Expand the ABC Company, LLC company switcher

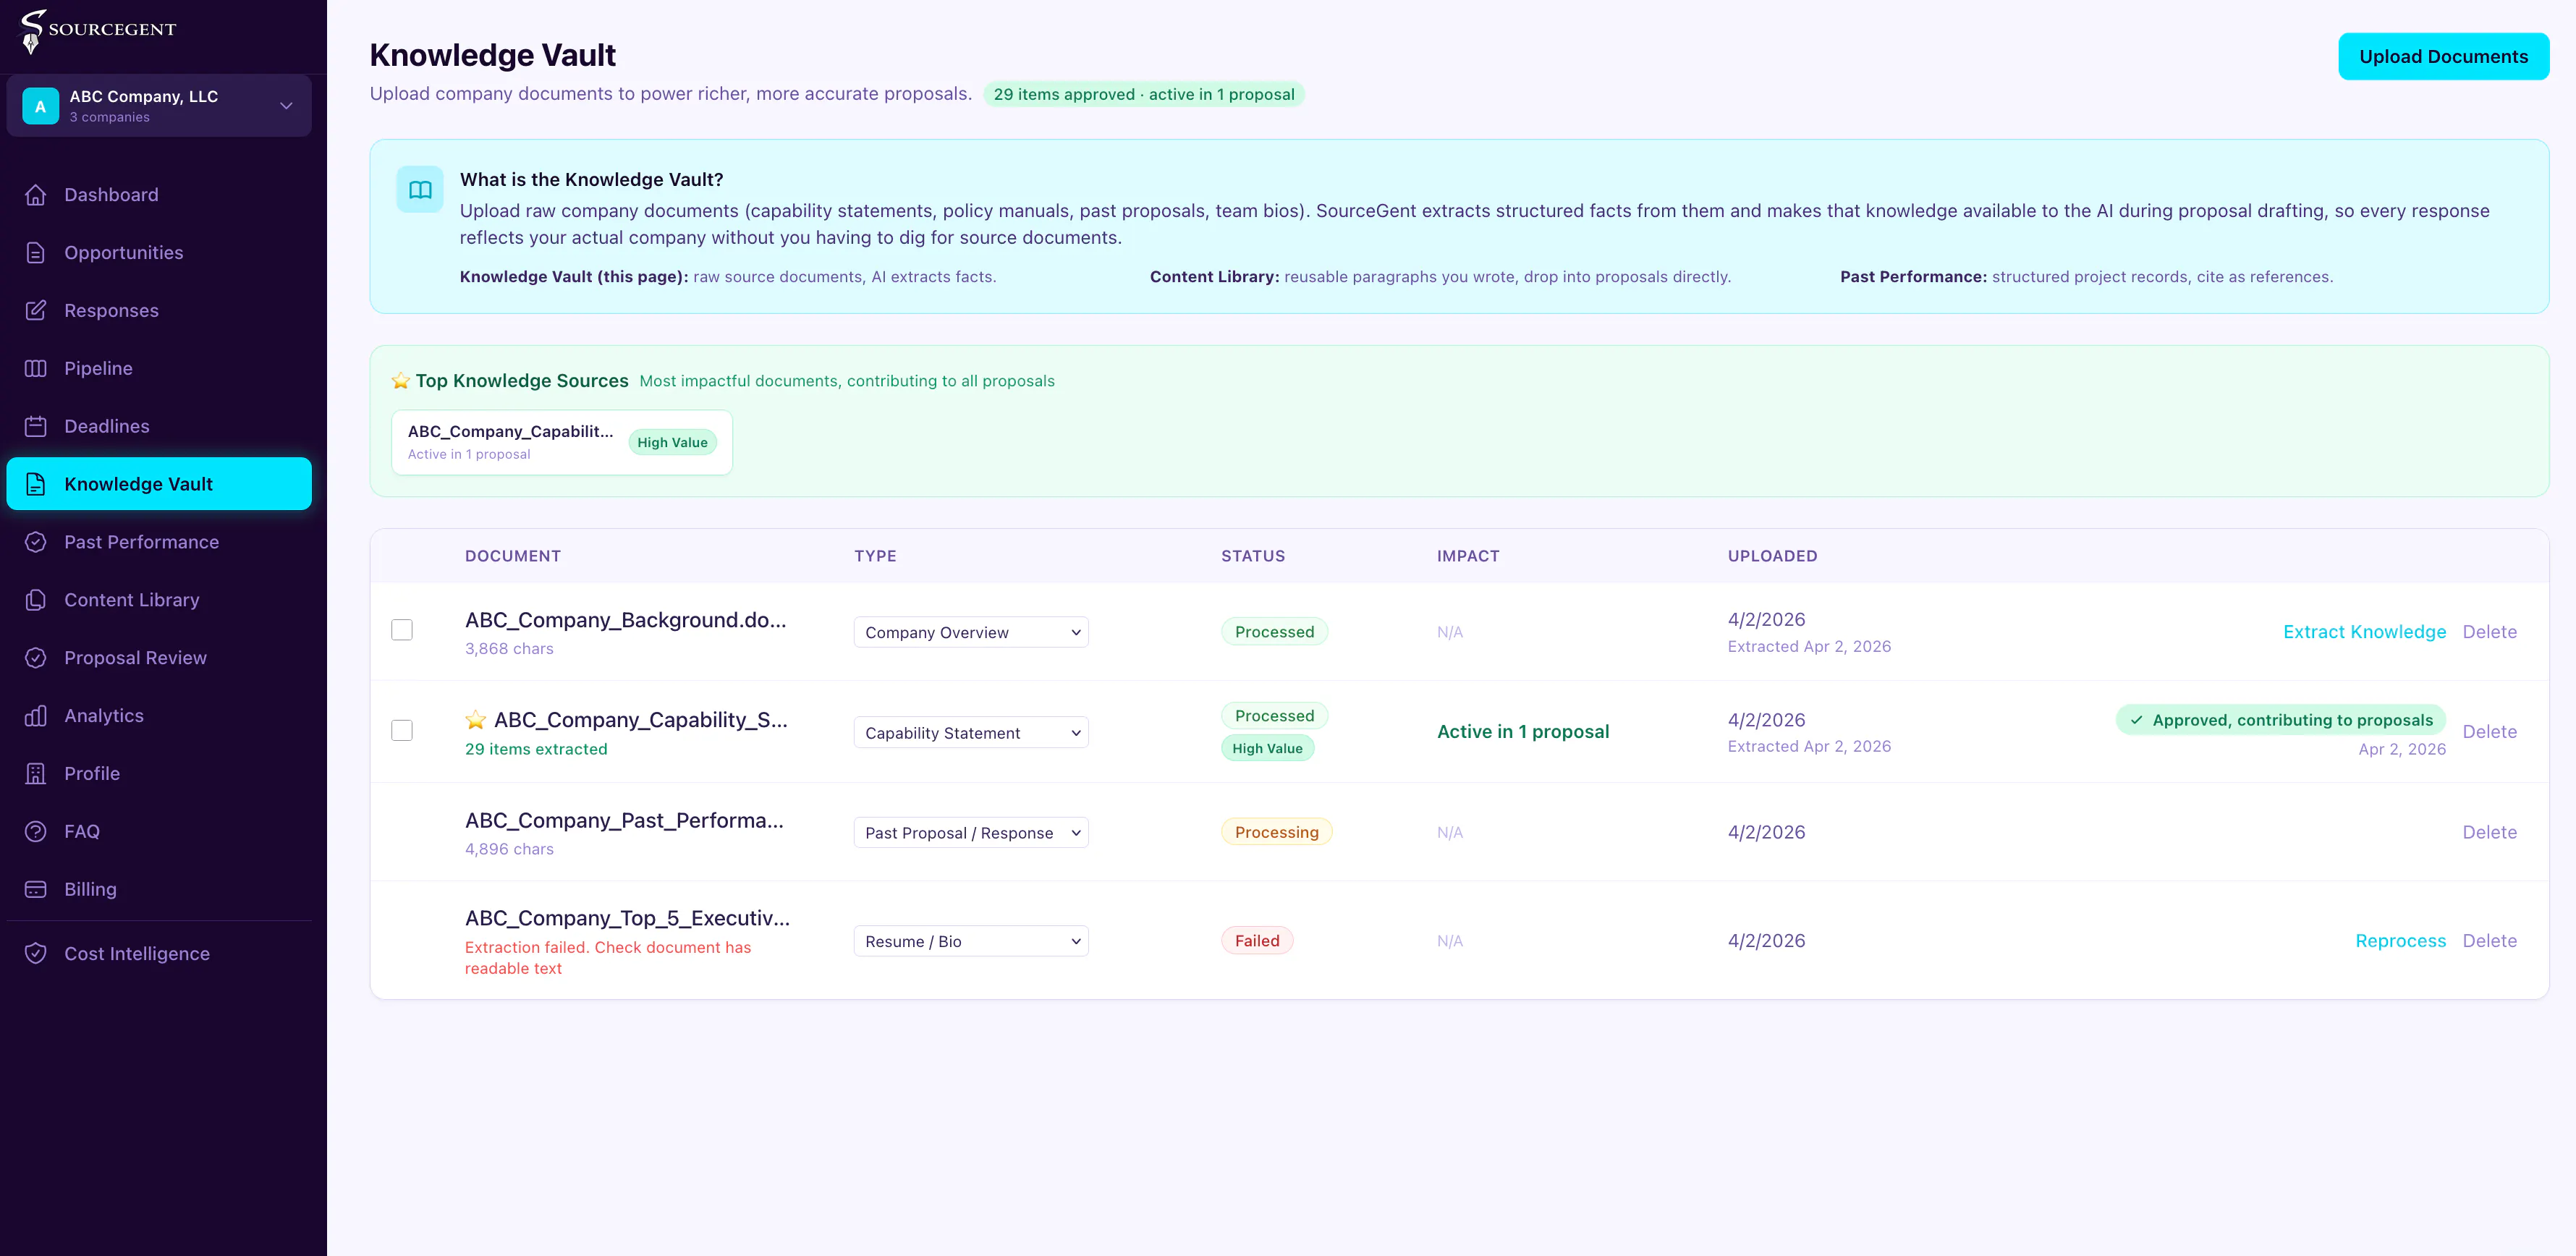tap(159, 106)
